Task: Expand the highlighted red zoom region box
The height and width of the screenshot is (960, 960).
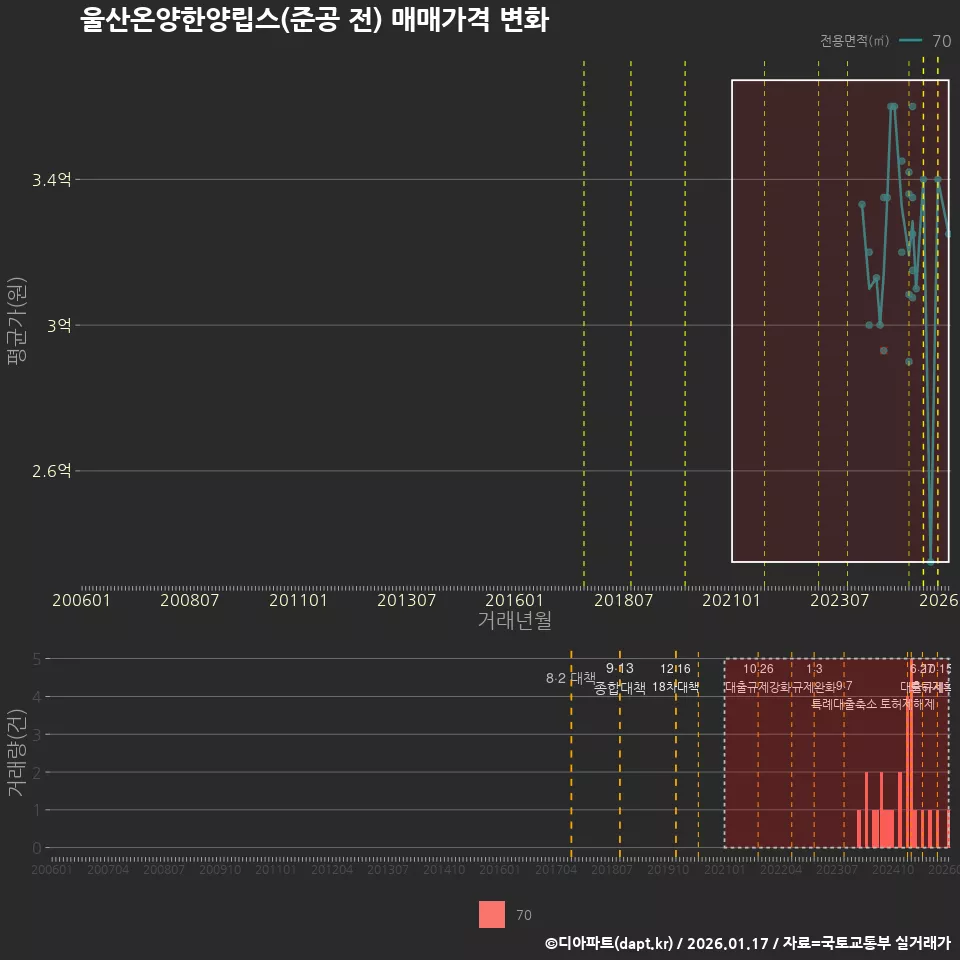Action: (840, 320)
